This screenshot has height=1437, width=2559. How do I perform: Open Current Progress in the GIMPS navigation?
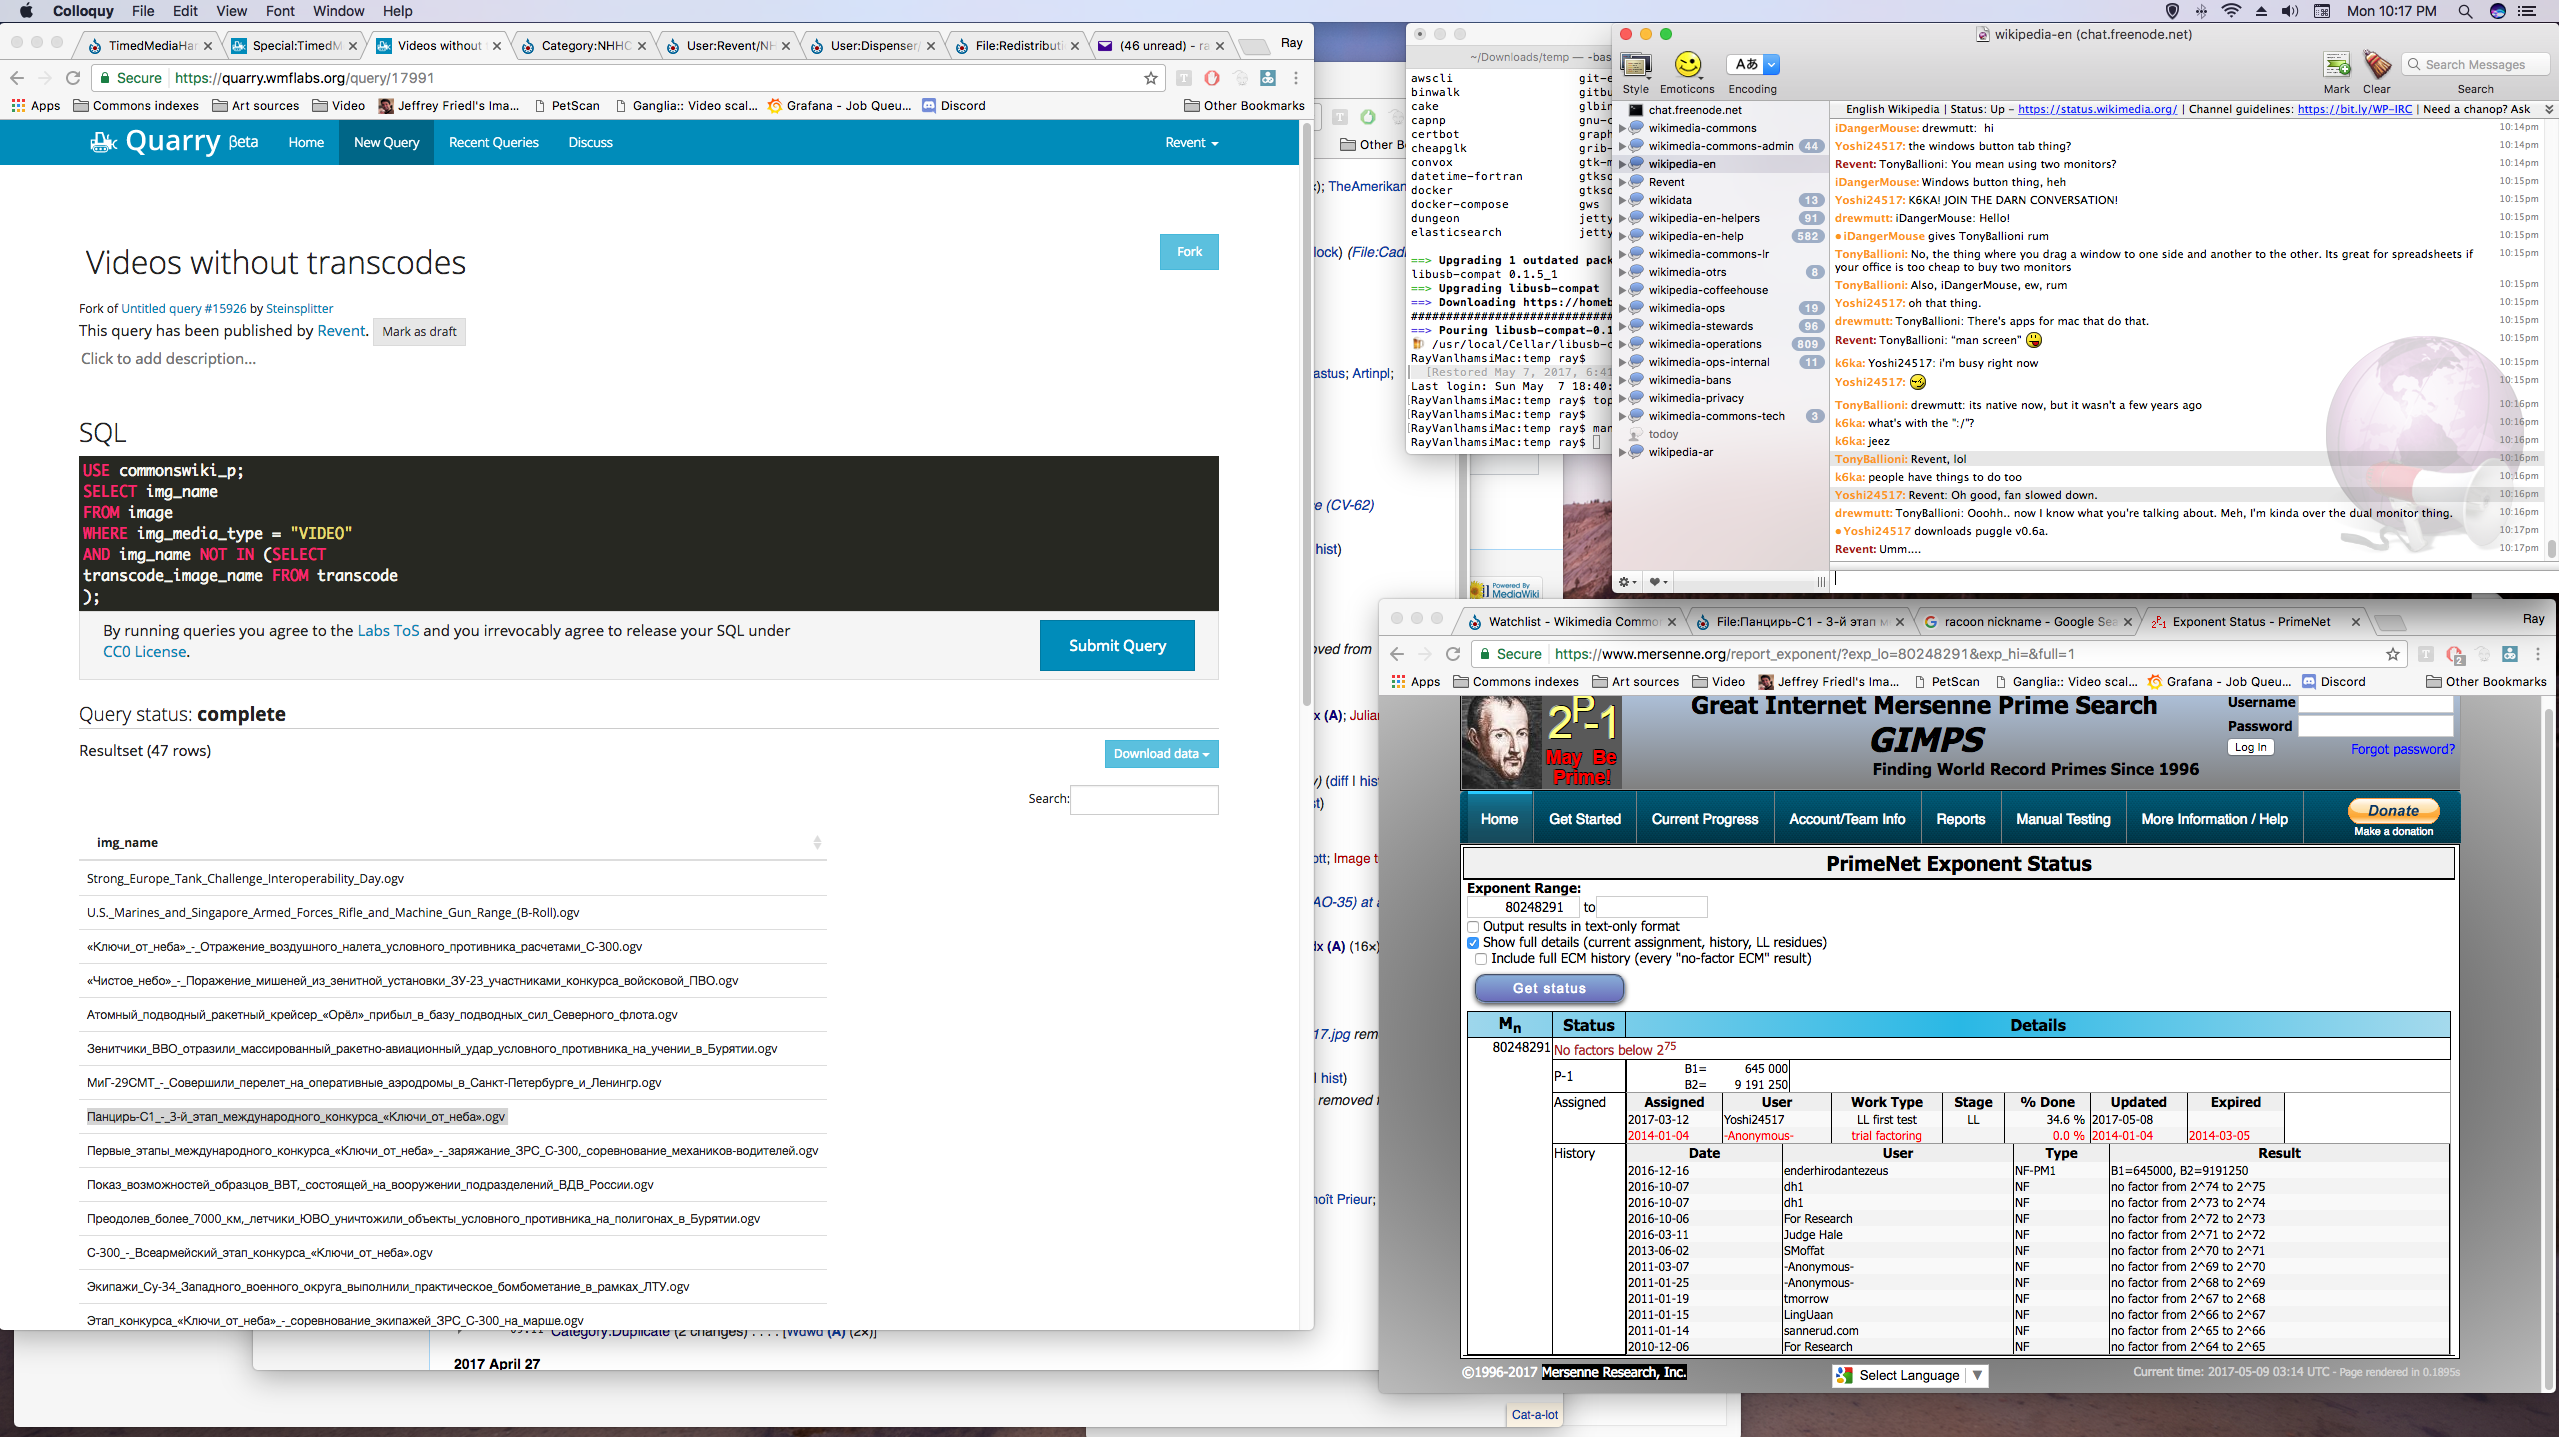(x=1705, y=819)
